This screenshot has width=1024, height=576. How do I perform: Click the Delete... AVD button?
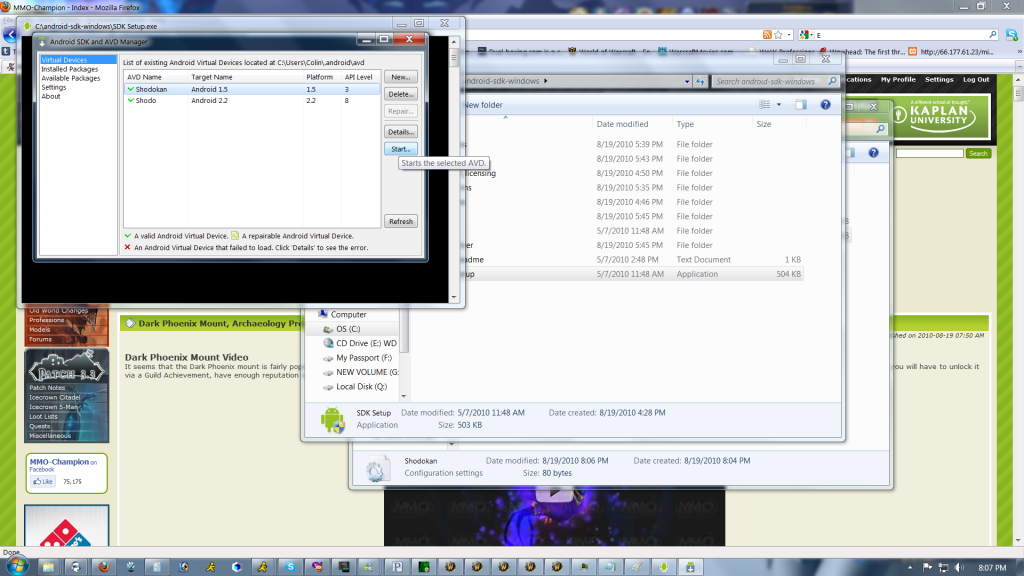[400, 94]
